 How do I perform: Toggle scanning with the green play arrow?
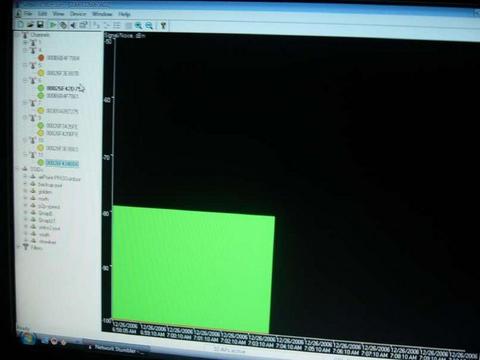click(x=53, y=25)
